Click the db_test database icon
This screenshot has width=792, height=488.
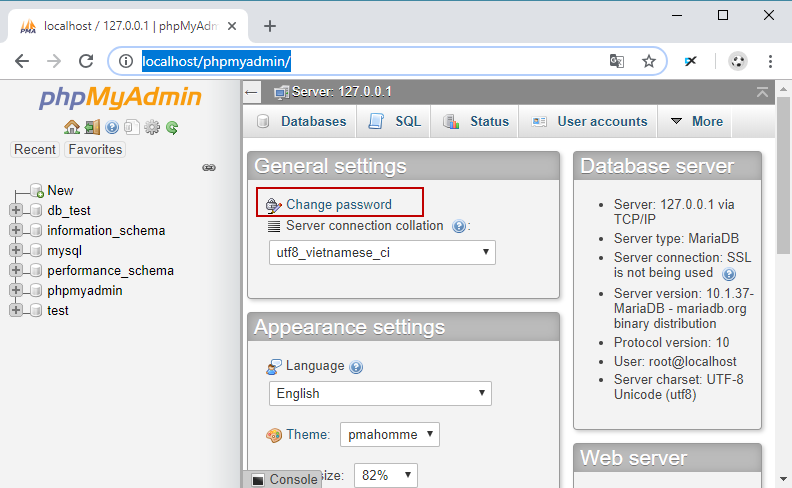[x=36, y=210]
